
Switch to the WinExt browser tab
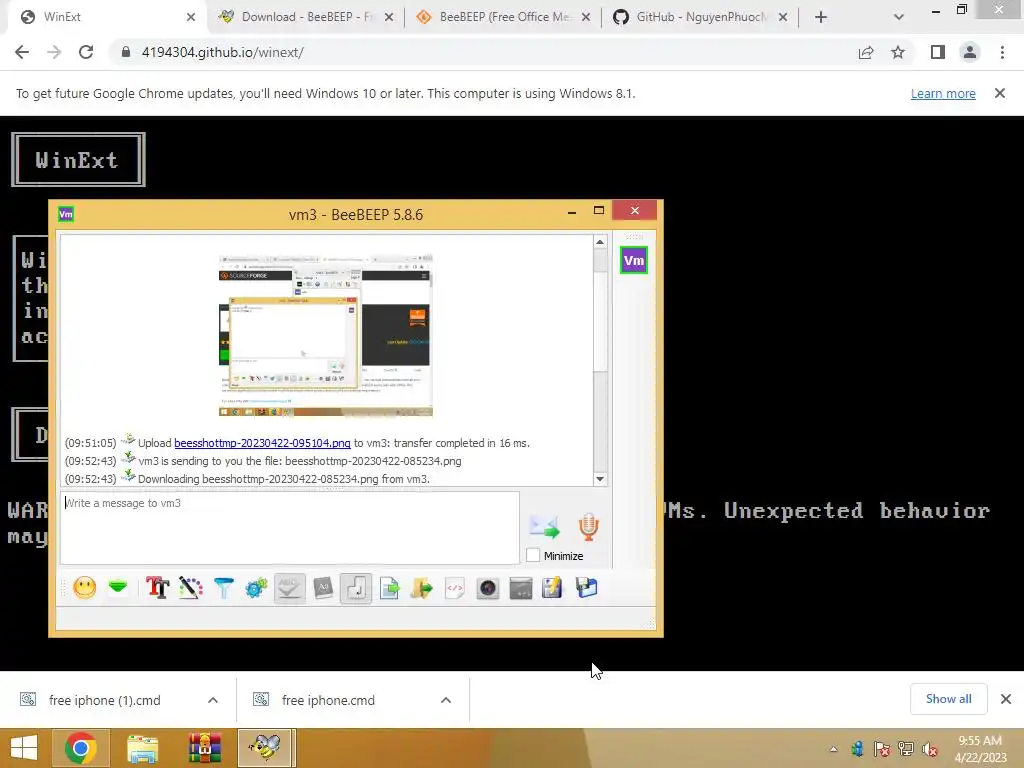click(108, 17)
